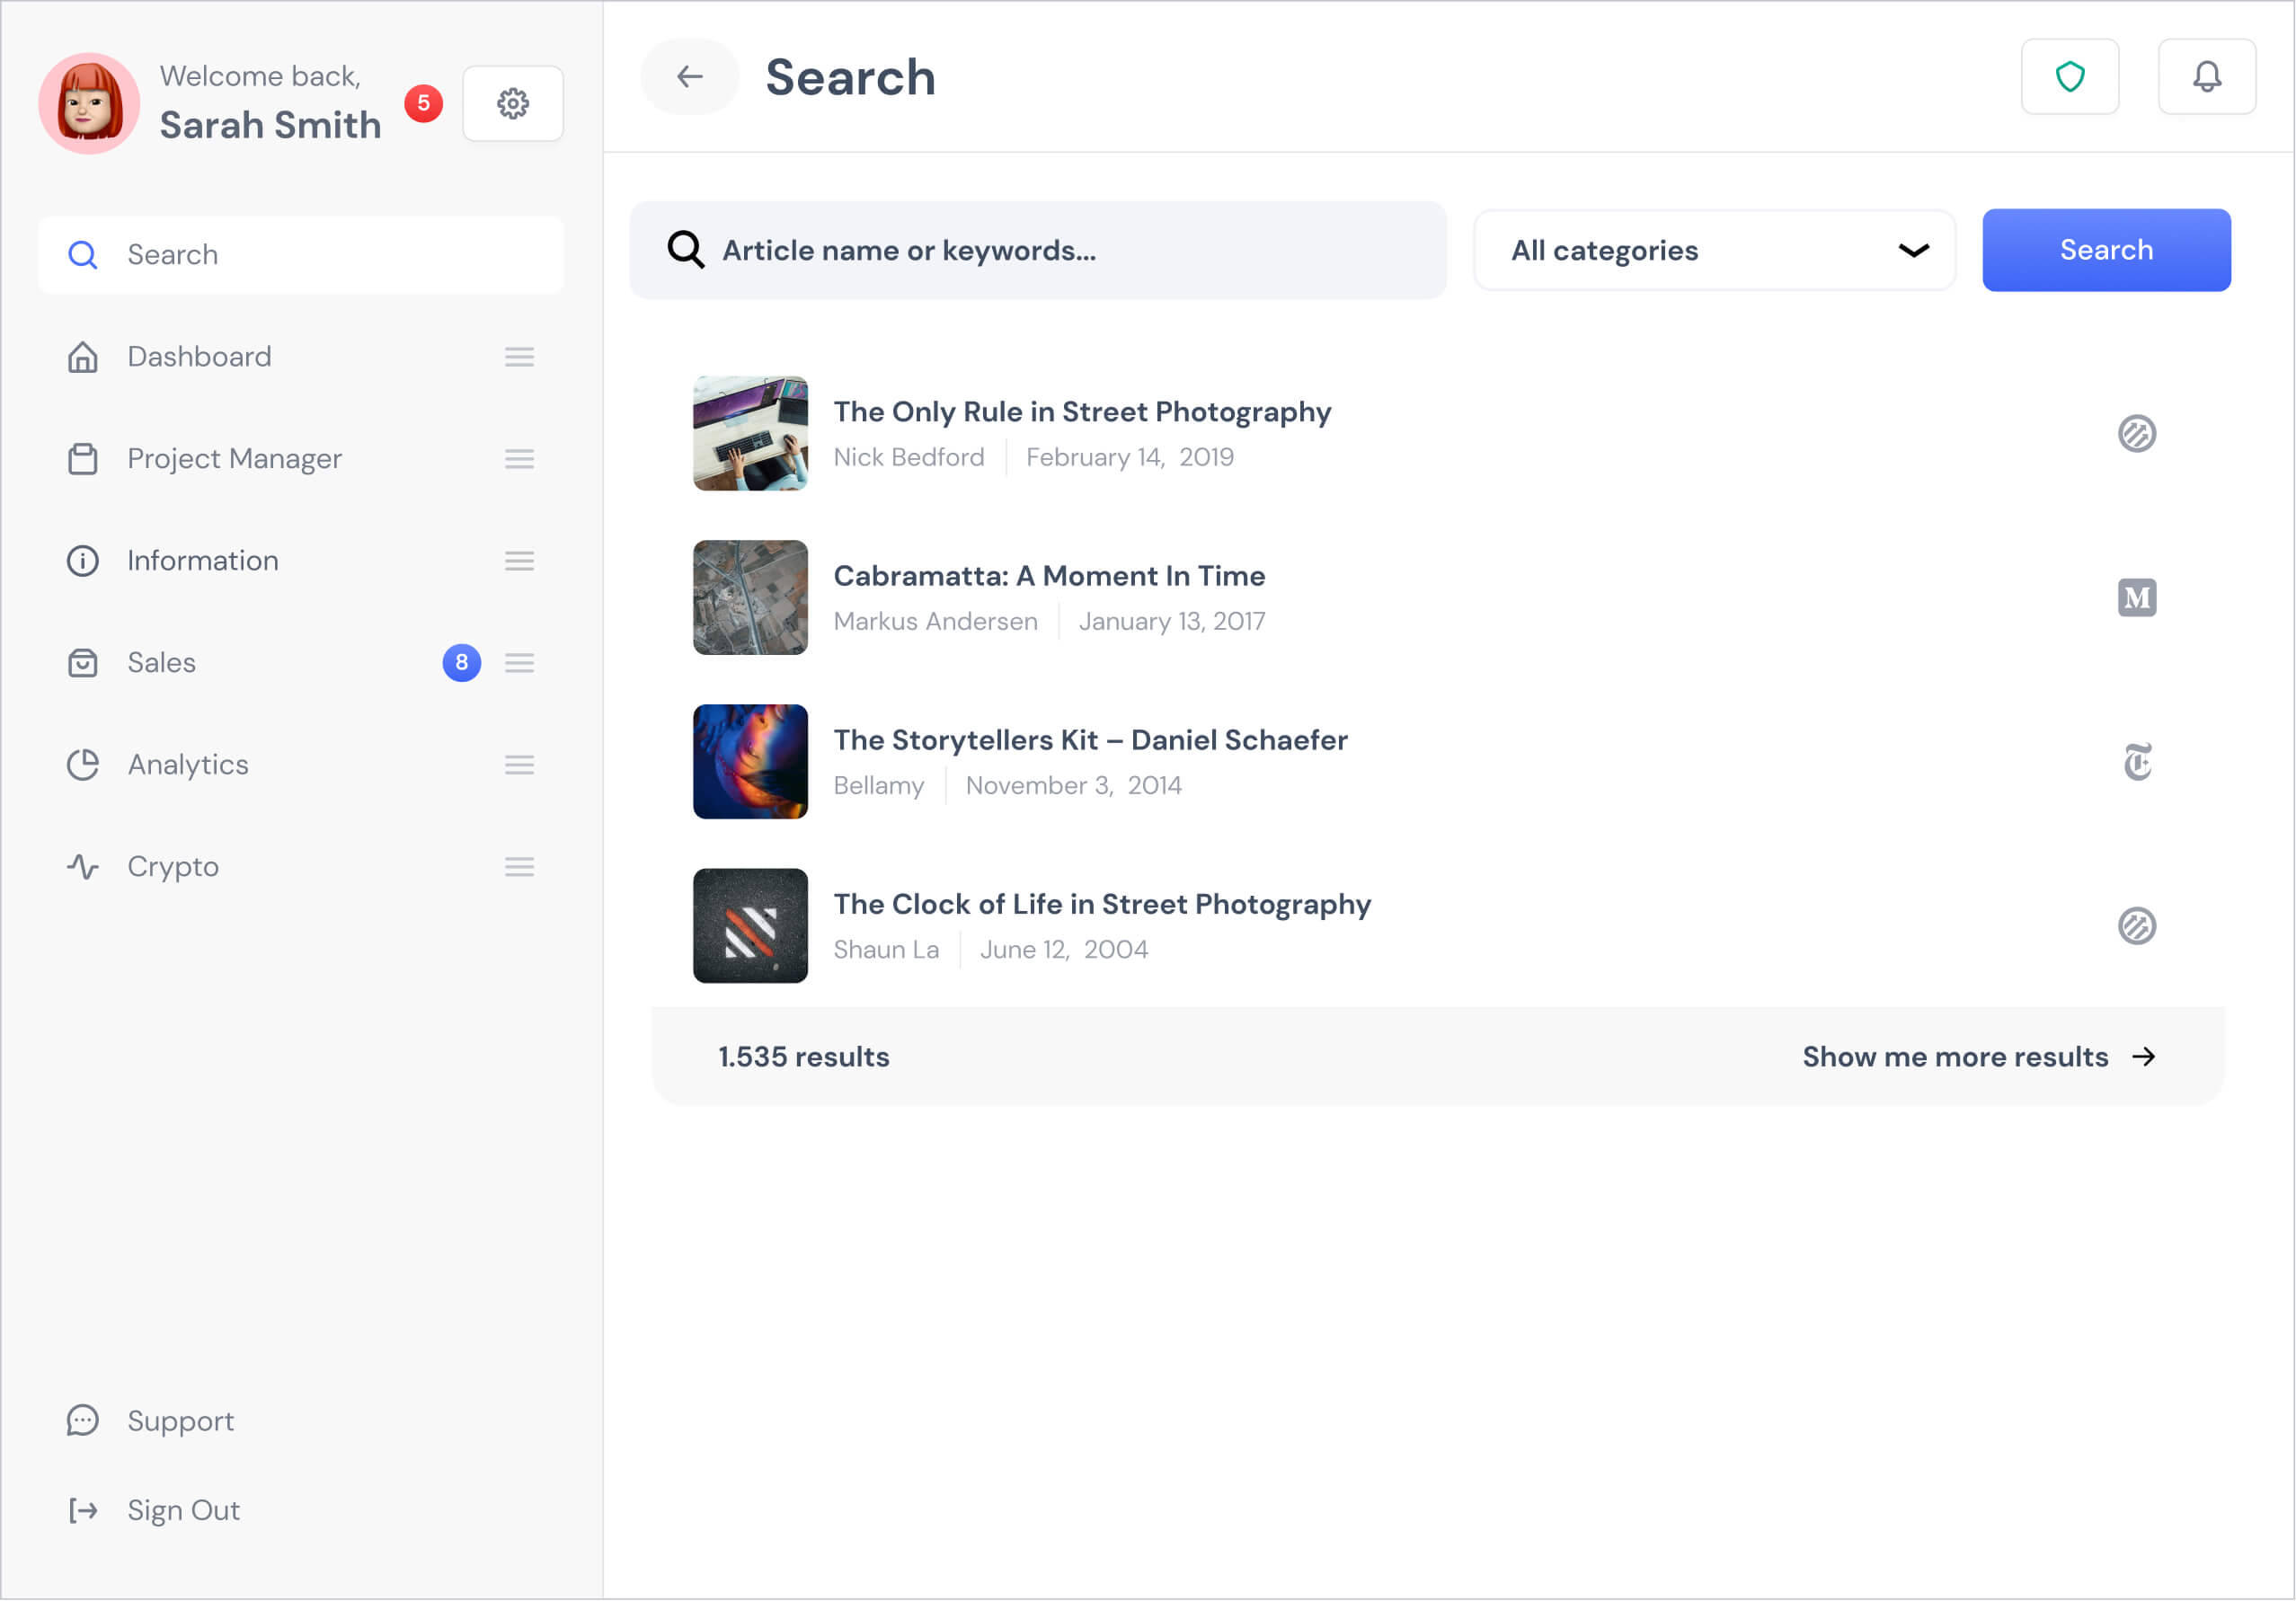Open notifications with the bell icon
Viewport: 2296px width, 1601px height.
2207,77
